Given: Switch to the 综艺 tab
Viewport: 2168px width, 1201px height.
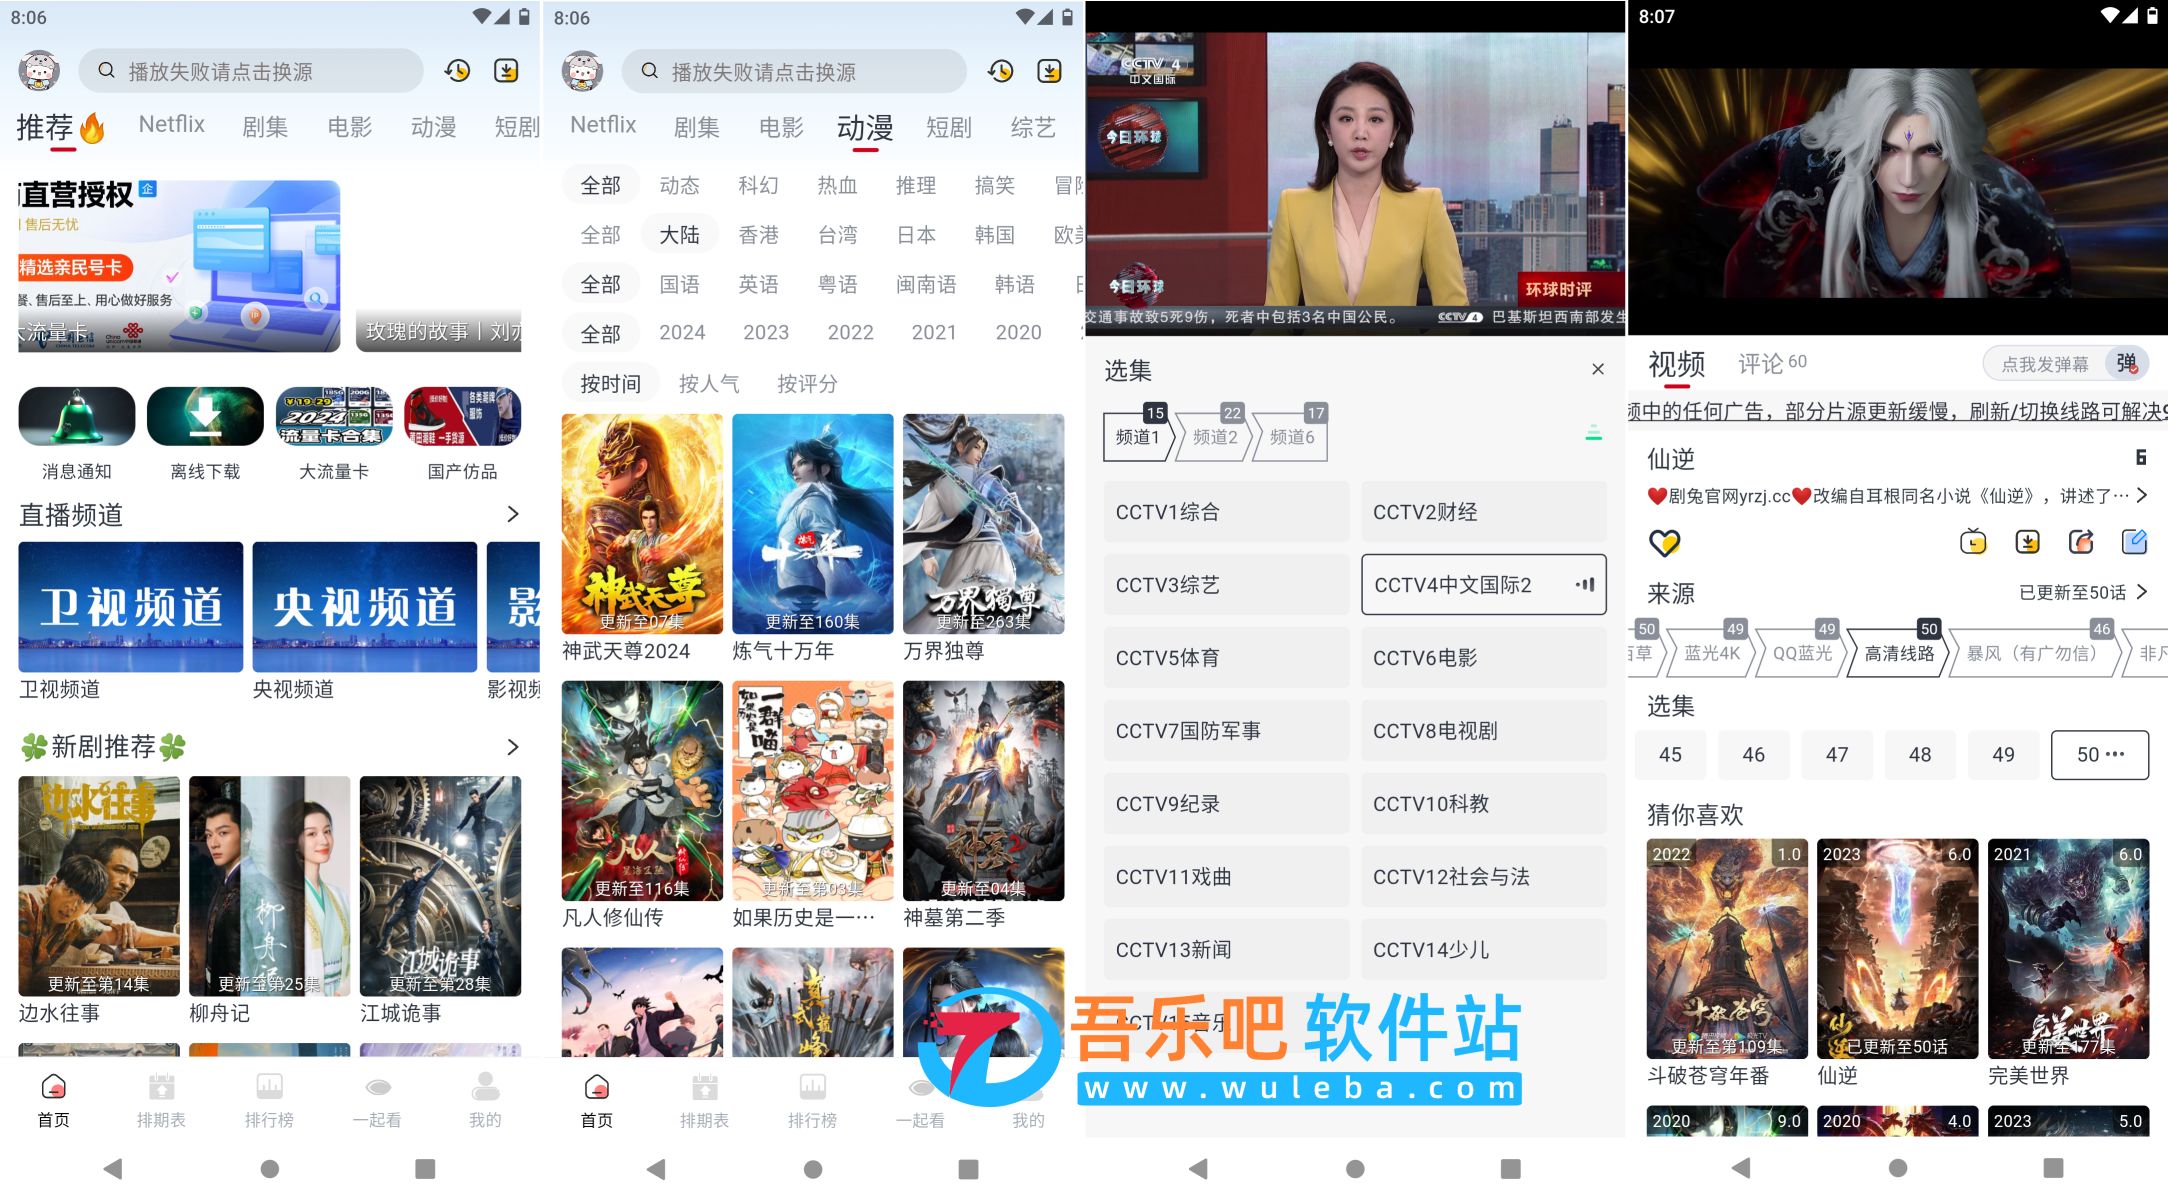Looking at the screenshot, I should pos(1033,127).
